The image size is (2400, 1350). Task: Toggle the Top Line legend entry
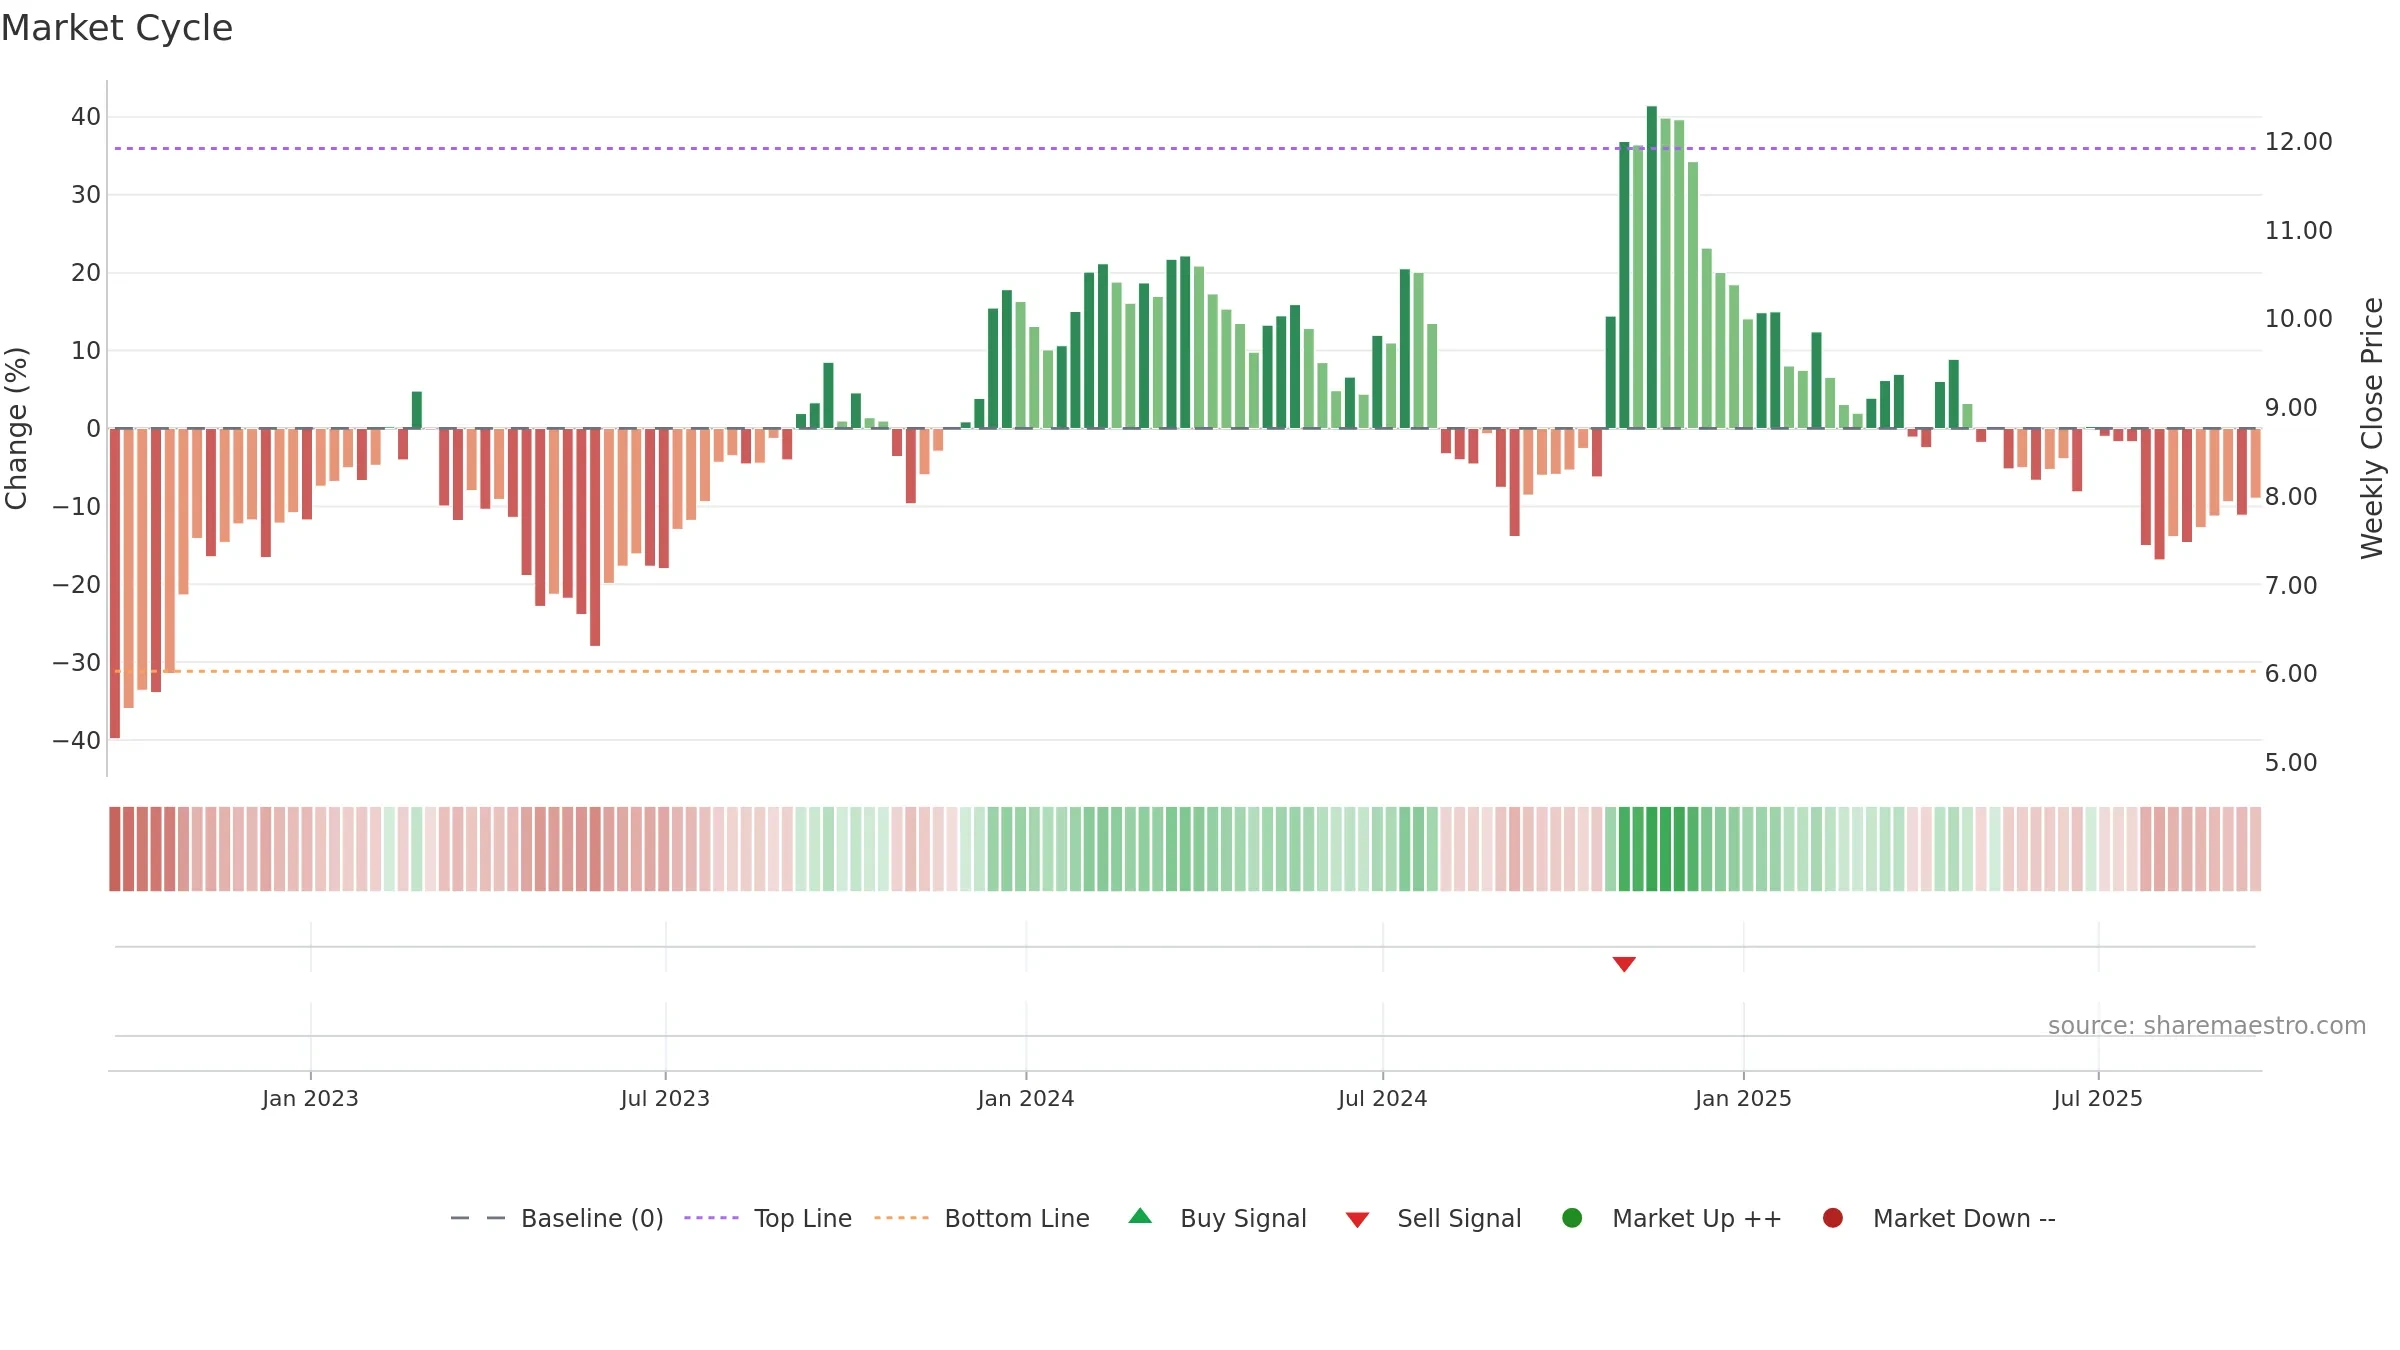pos(768,1218)
